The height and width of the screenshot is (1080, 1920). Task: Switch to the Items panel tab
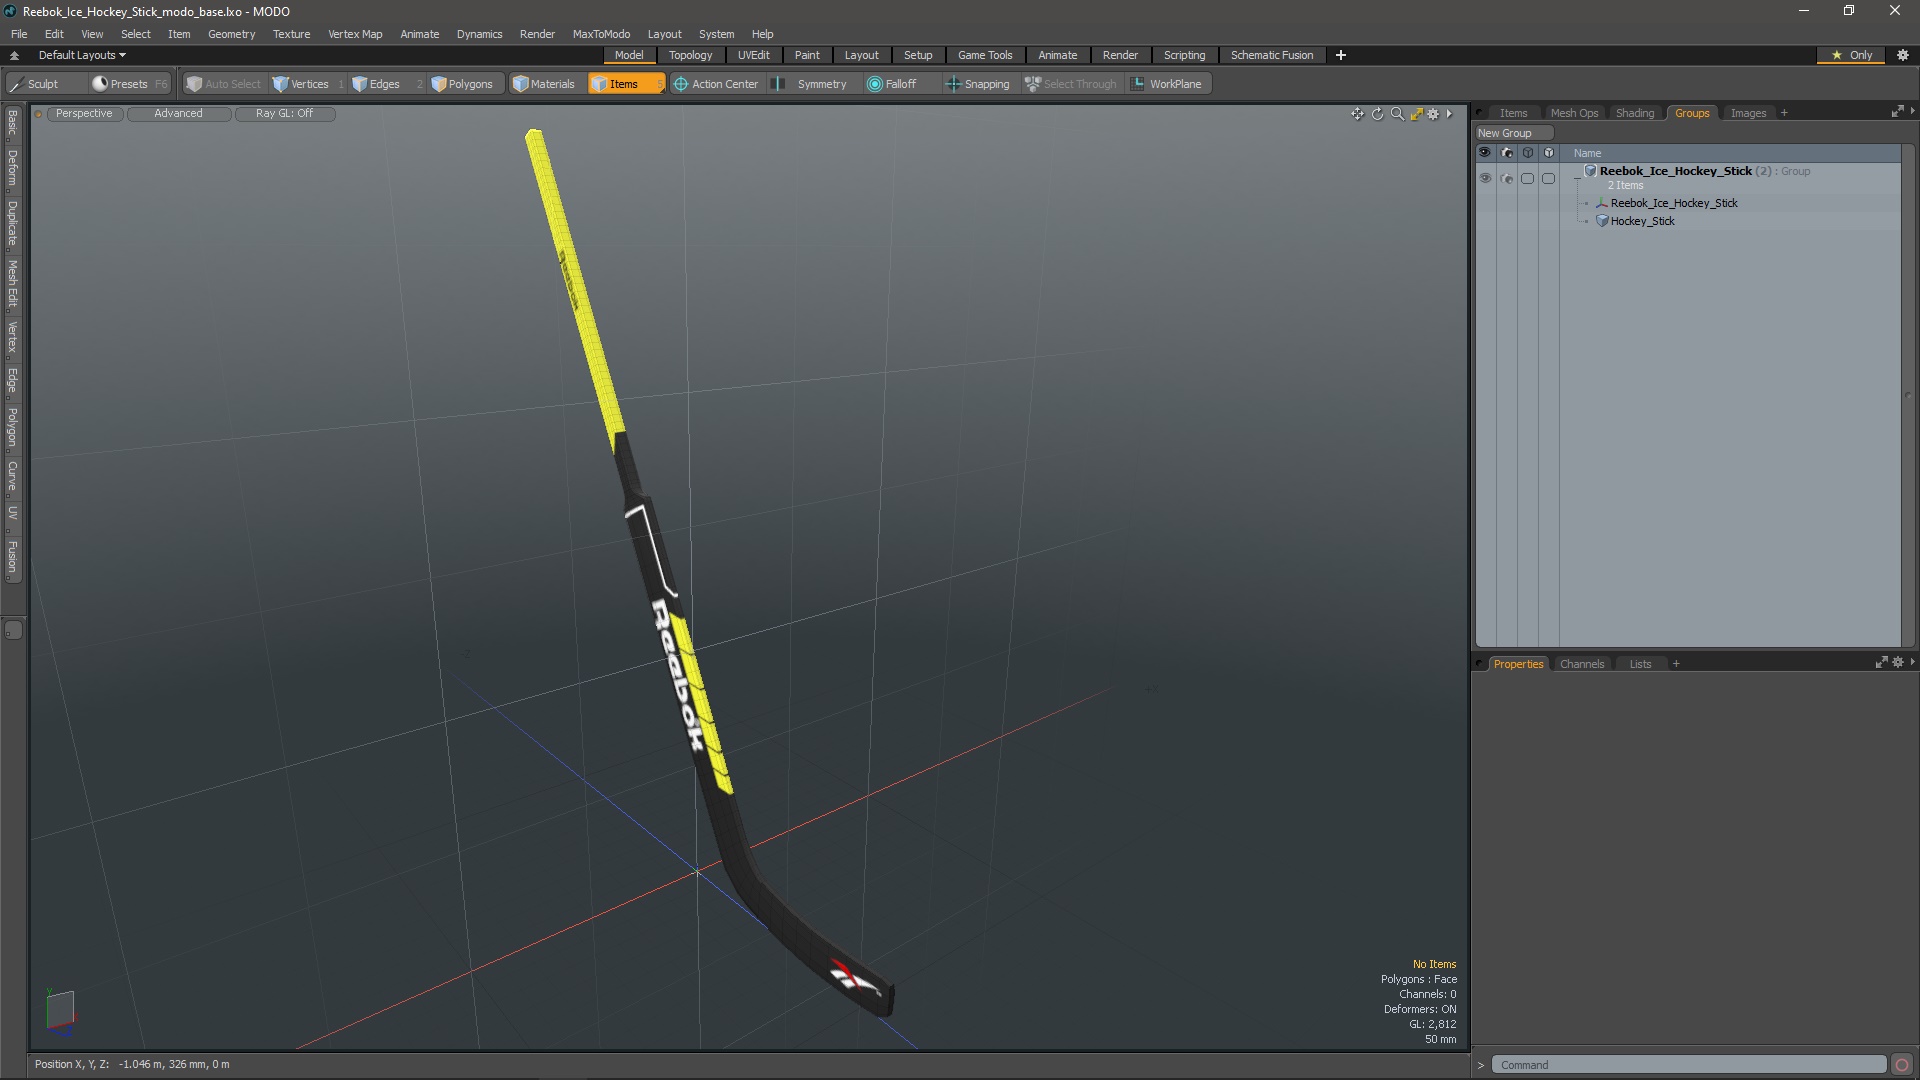coord(1513,113)
